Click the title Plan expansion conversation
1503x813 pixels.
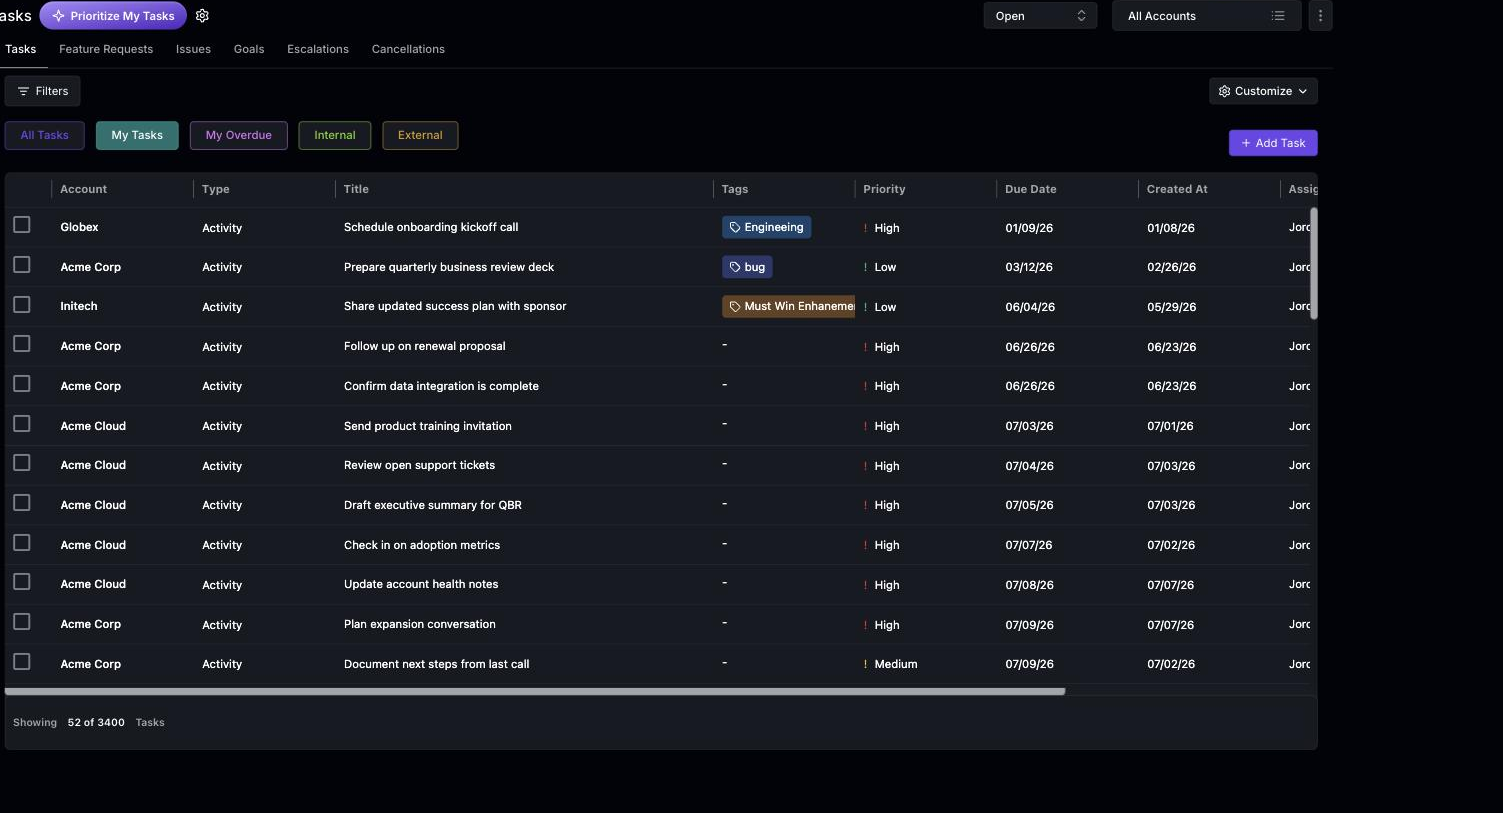[420, 624]
